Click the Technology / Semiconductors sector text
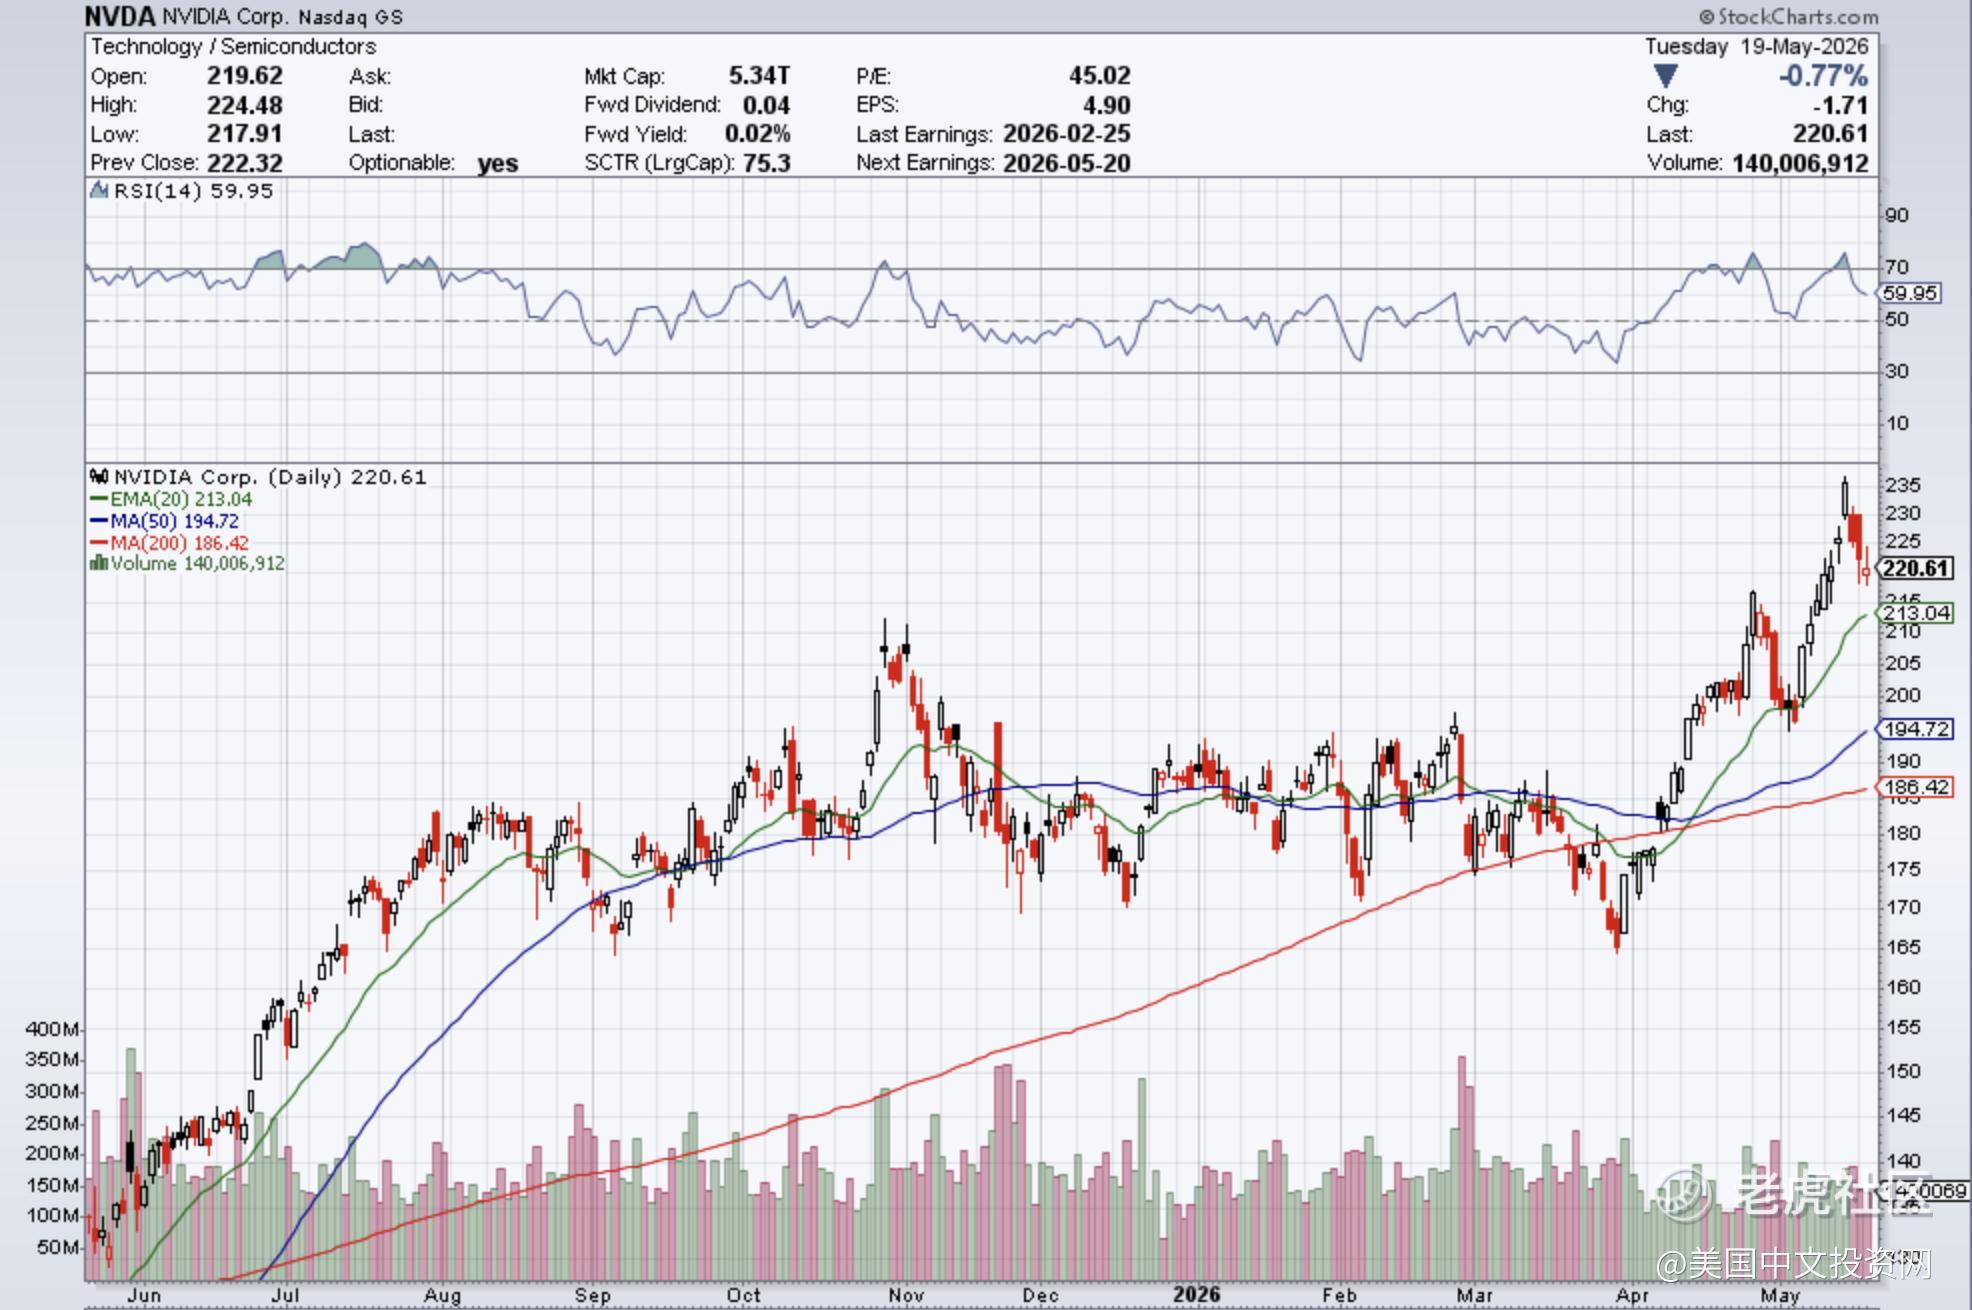Screen dimensions: 1972x1310 233,46
